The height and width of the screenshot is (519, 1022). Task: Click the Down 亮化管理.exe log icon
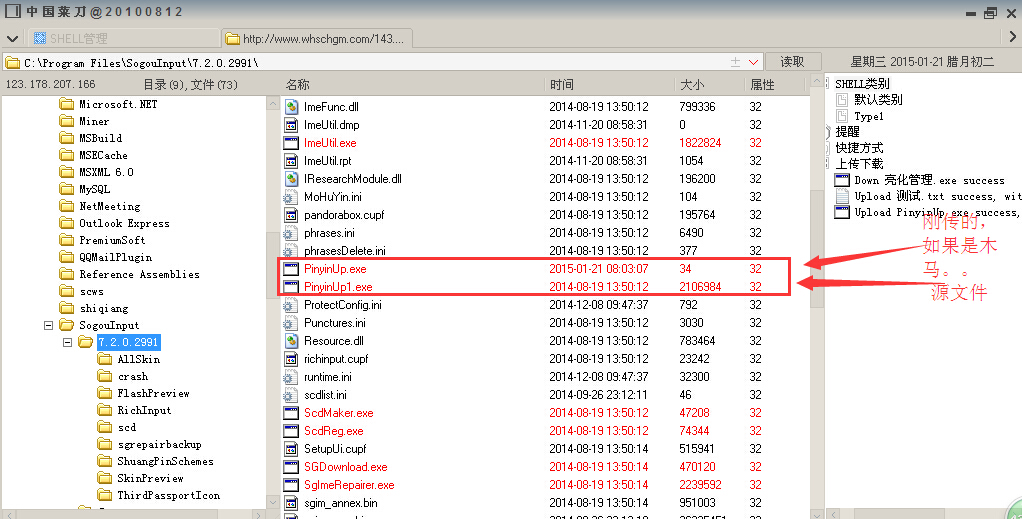tap(842, 180)
